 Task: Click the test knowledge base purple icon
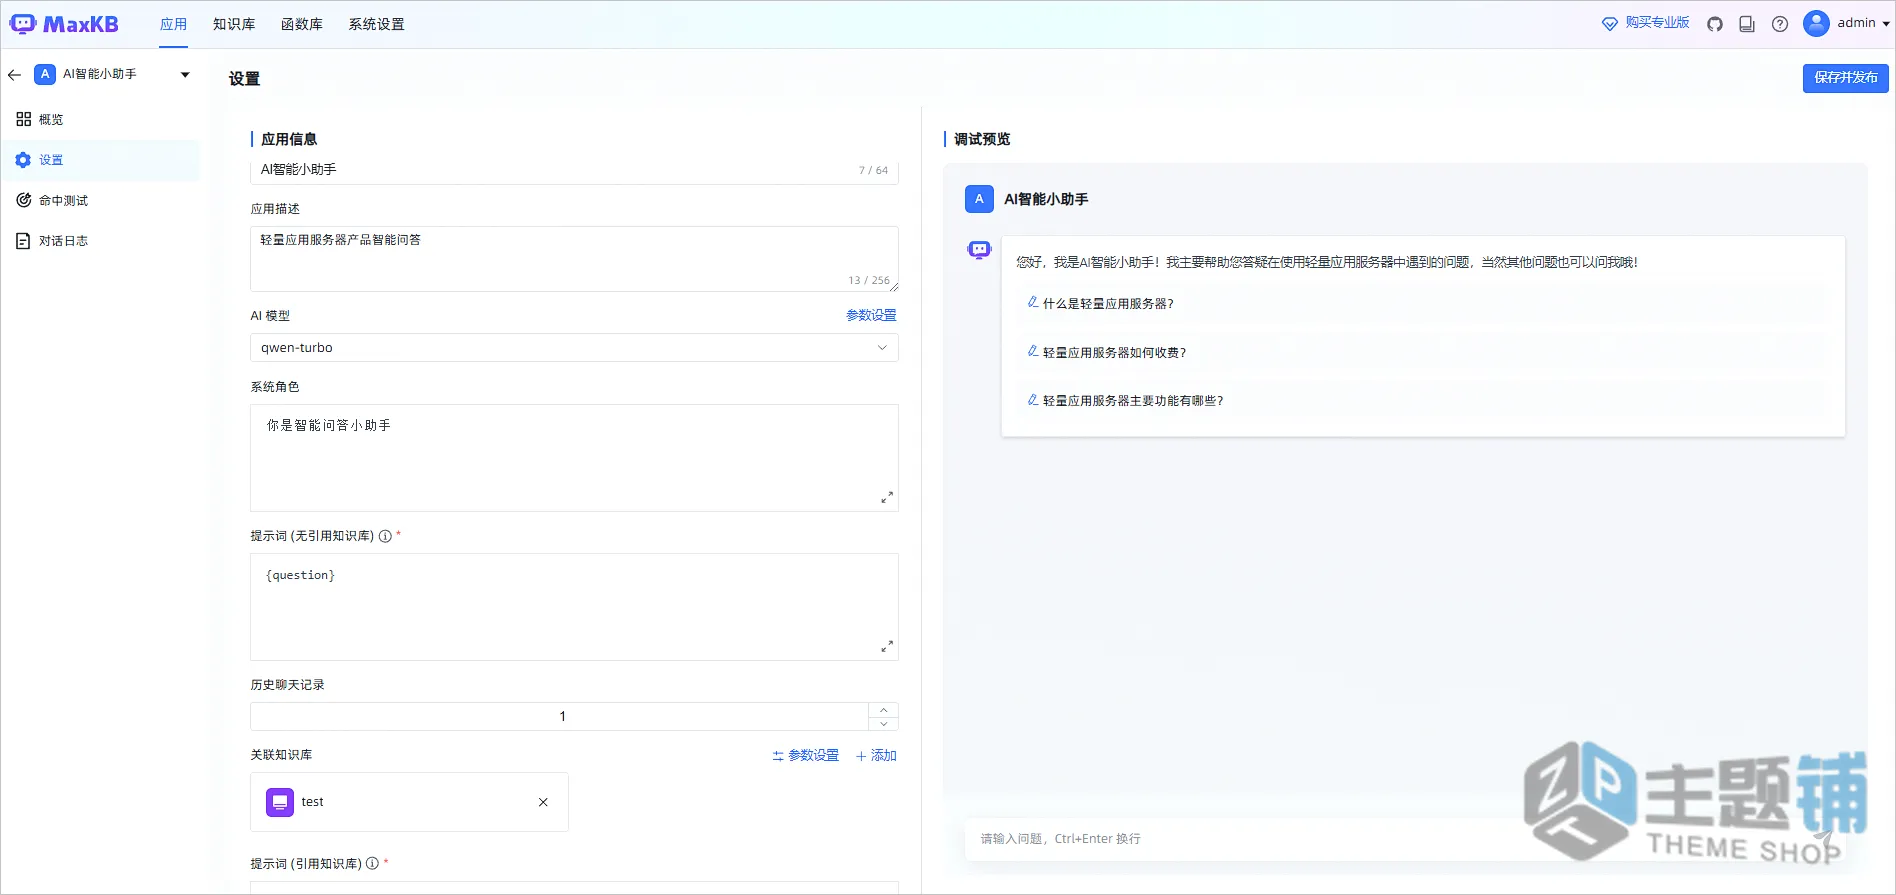click(280, 802)
